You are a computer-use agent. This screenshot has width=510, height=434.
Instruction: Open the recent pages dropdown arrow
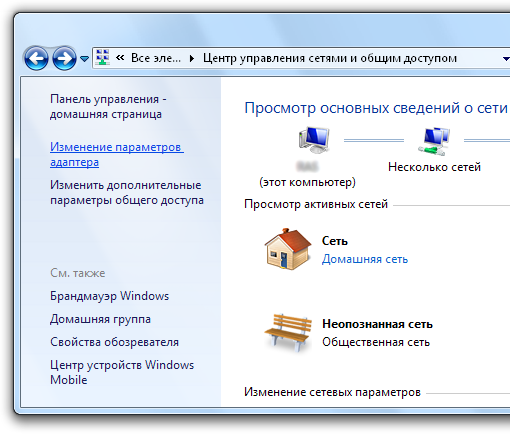coord(85,59)
